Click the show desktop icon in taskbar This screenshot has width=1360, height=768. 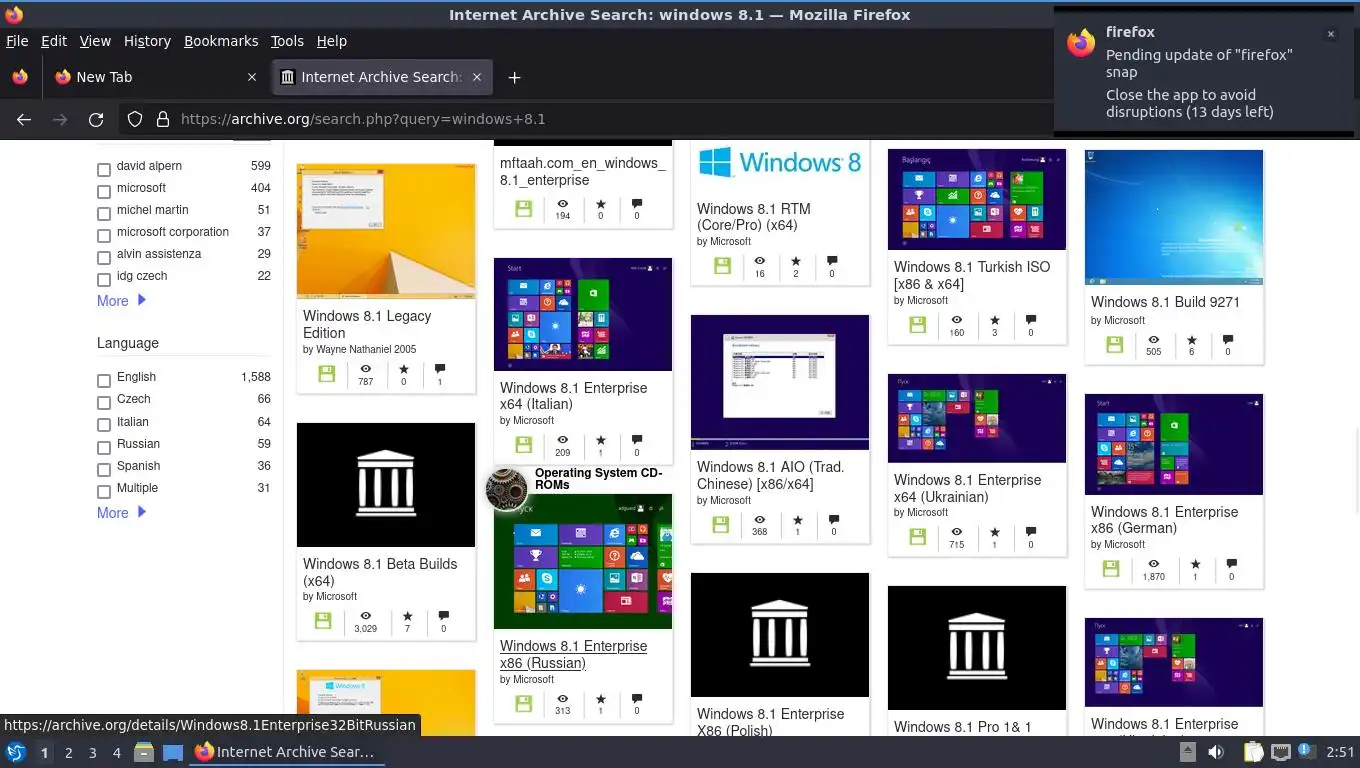[172, 752]
